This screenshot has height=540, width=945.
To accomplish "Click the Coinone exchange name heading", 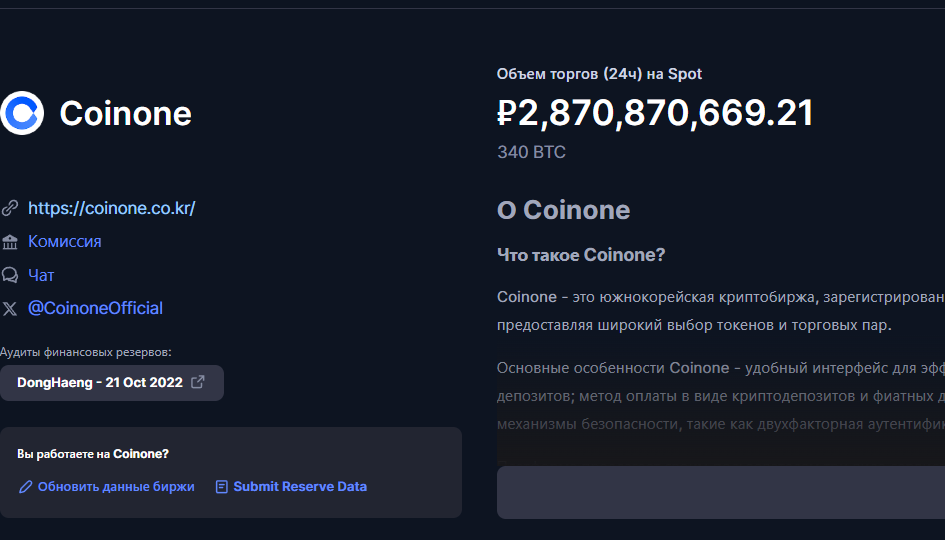I will coord(125,113).
